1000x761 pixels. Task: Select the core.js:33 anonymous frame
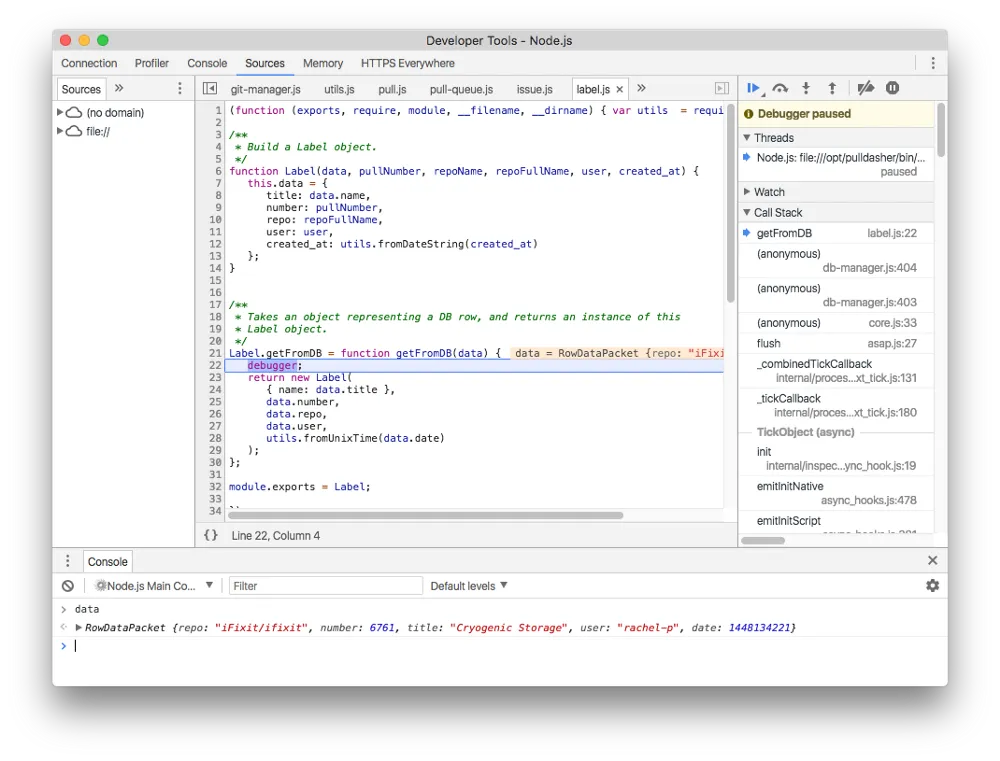click(836, 323)
